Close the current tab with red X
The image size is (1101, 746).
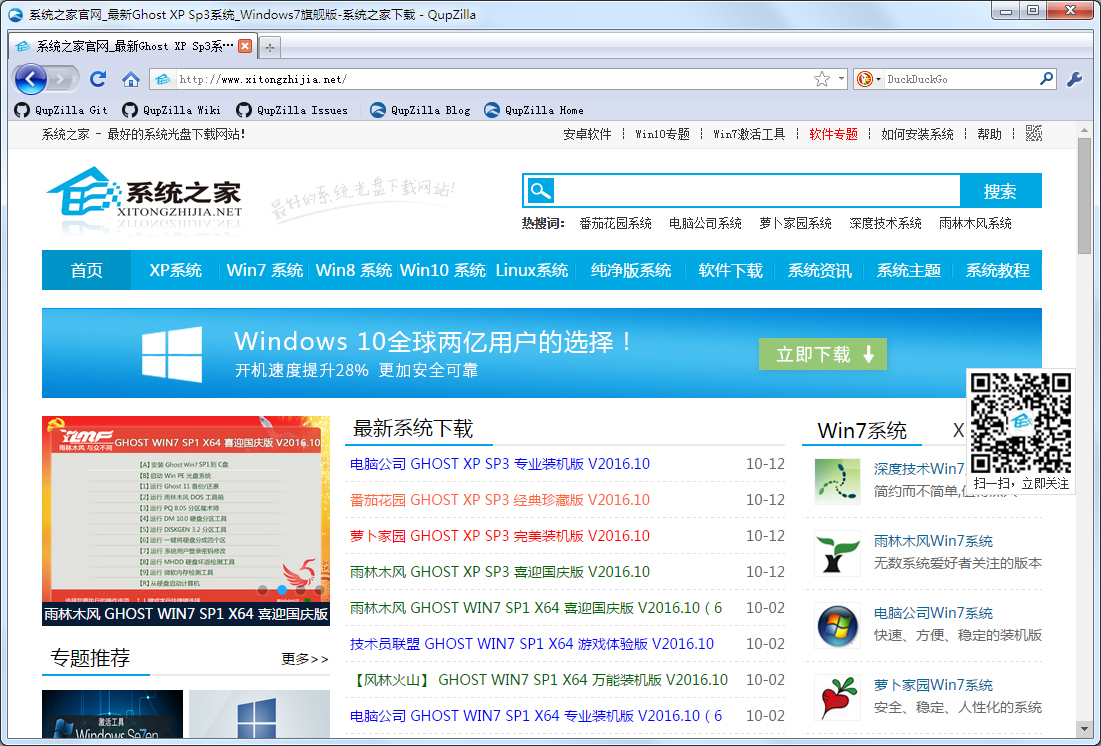click(x=245, y=46)
